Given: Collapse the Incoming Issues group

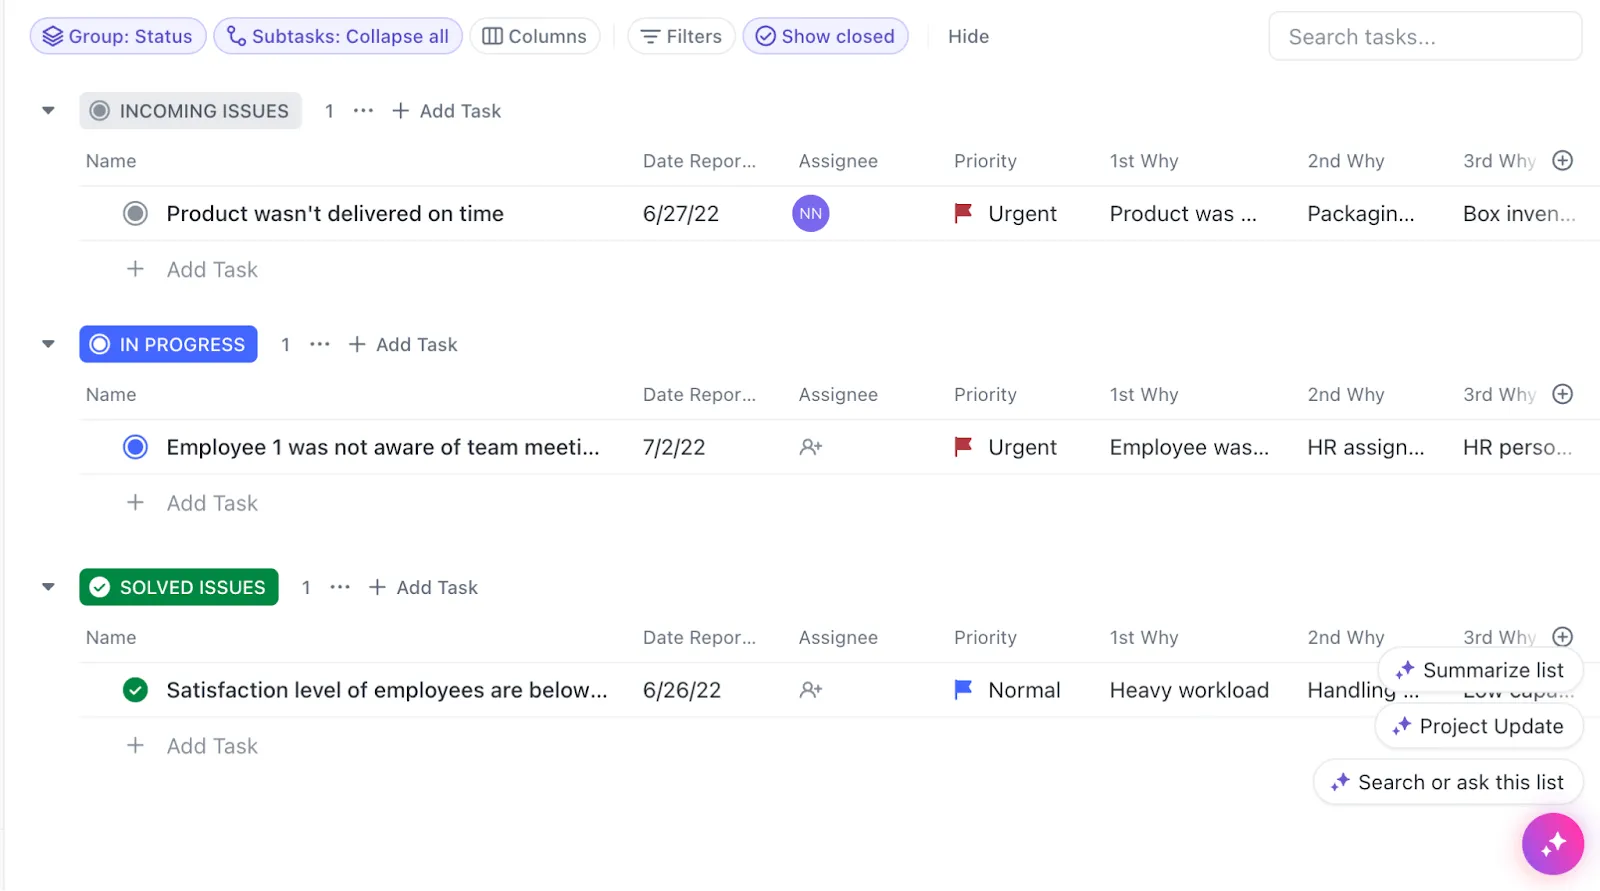Looking at the screenshot, I should pos(48,111).
